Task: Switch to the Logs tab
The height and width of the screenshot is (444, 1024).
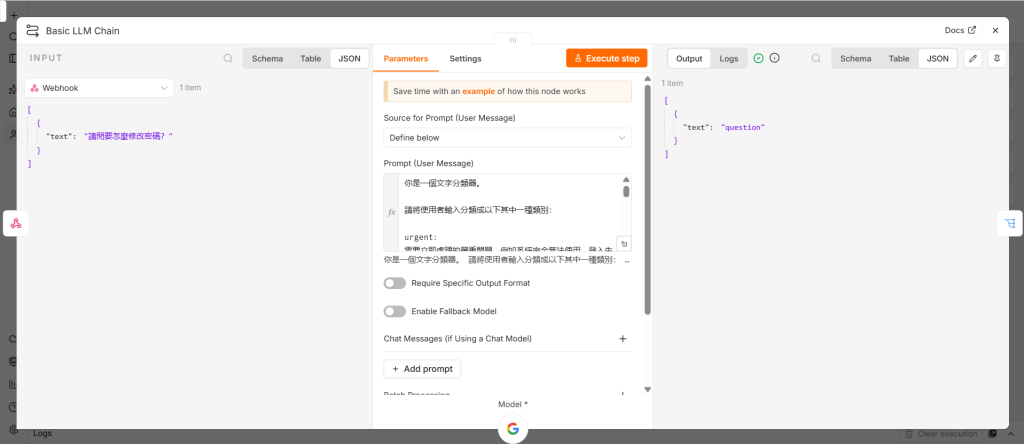Action: (729, 58)
